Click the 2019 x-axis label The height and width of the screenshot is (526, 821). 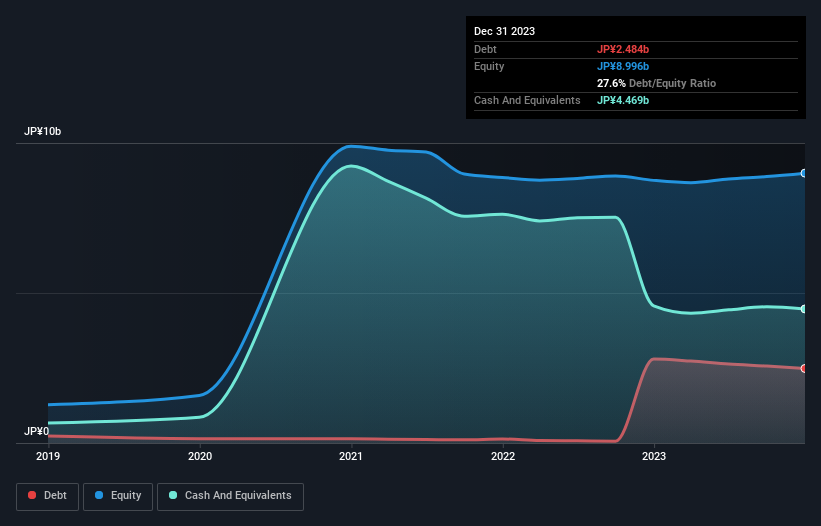pos(48,456)
